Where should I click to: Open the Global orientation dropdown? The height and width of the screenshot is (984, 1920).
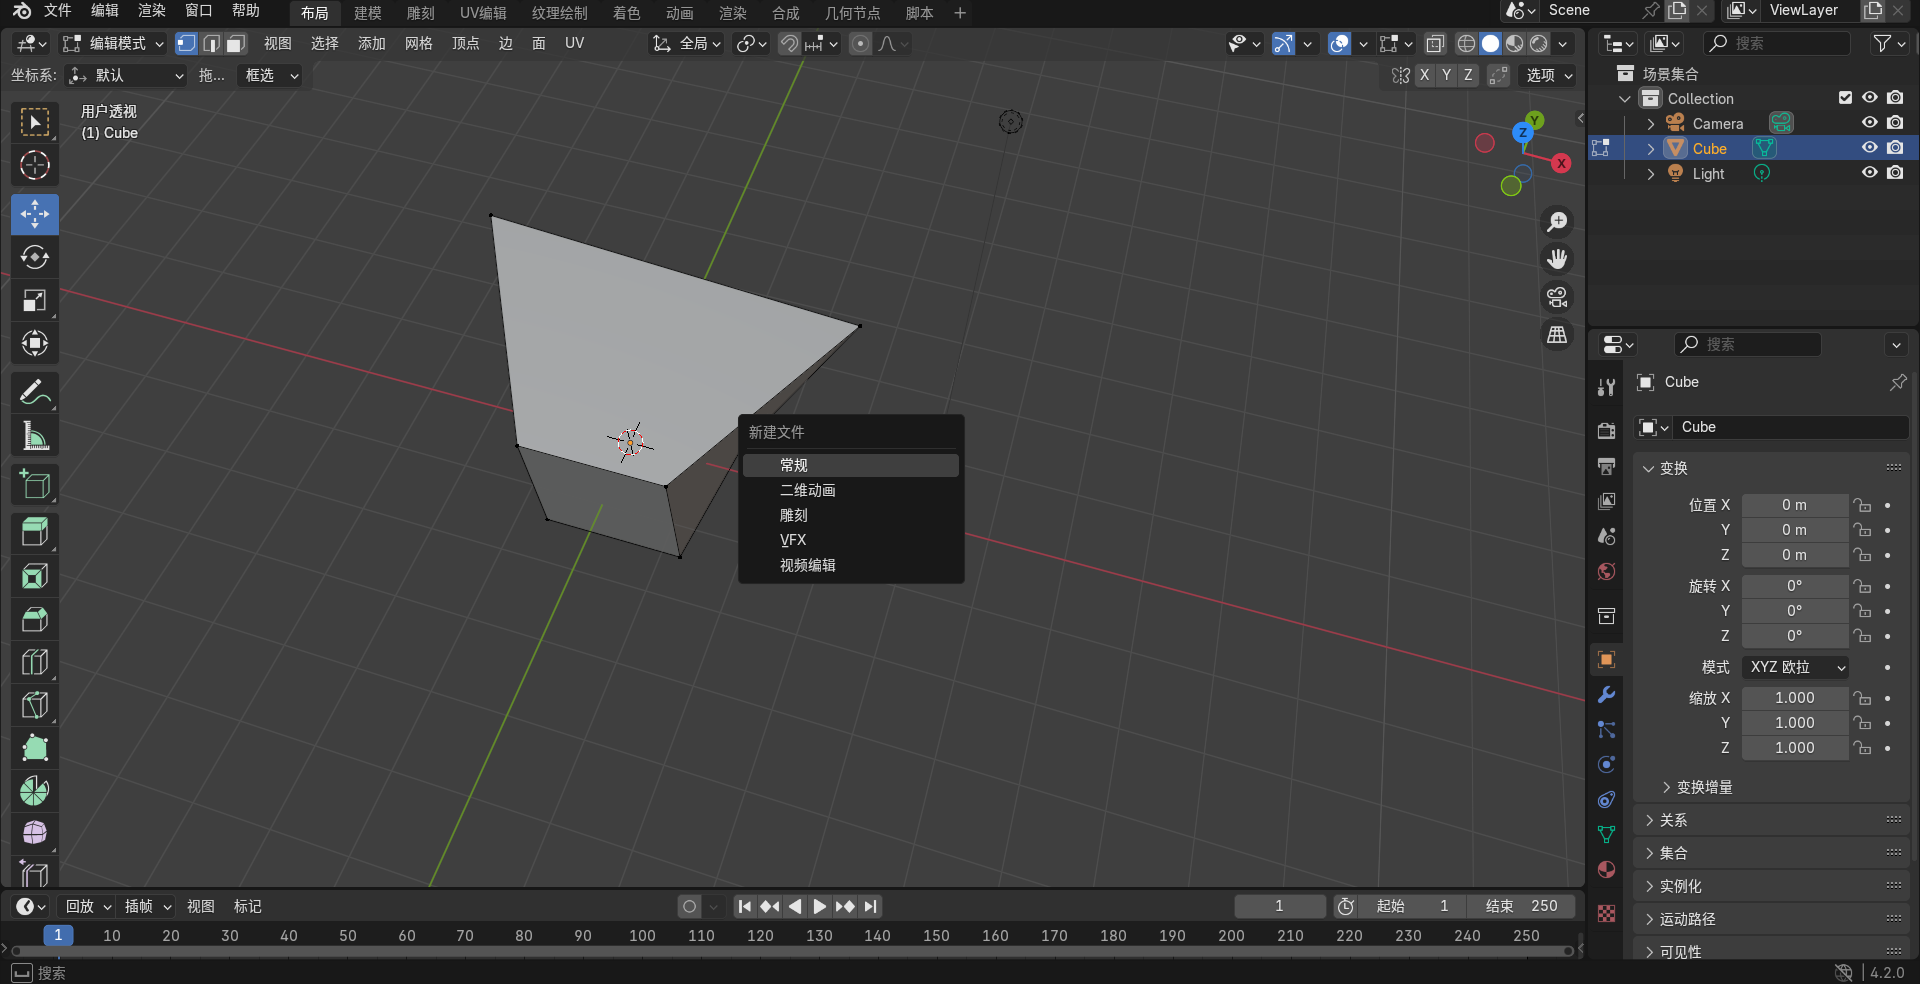[x=686, y=43]
